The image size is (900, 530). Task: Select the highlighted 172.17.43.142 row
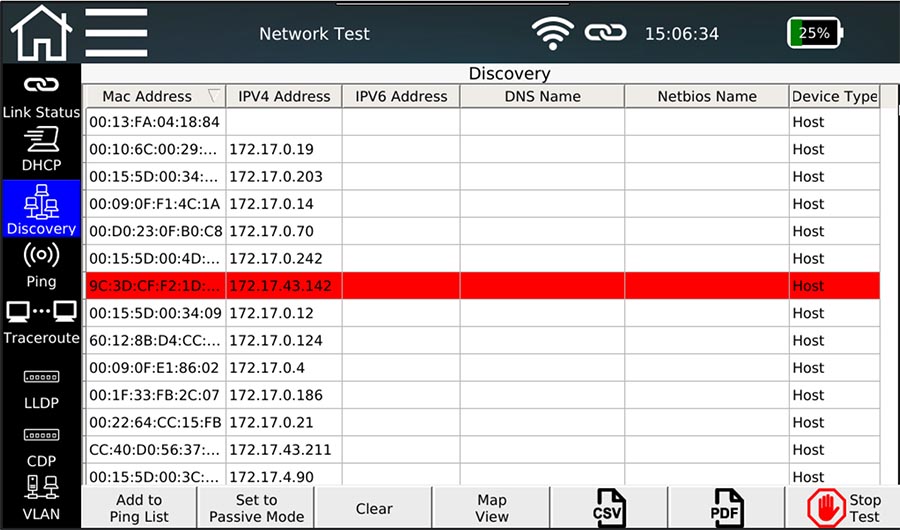[483, 285]
